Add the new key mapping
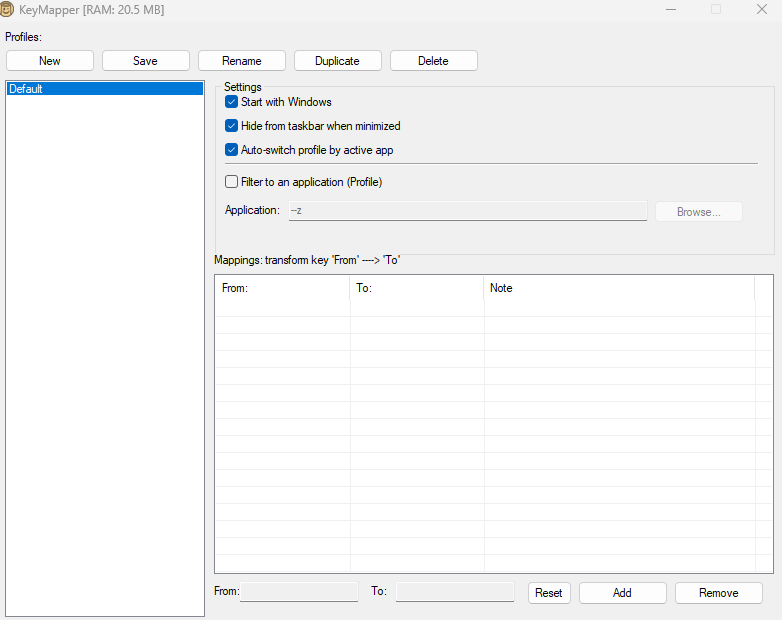Viewport: 782px width, 620px height. point(622,593)
